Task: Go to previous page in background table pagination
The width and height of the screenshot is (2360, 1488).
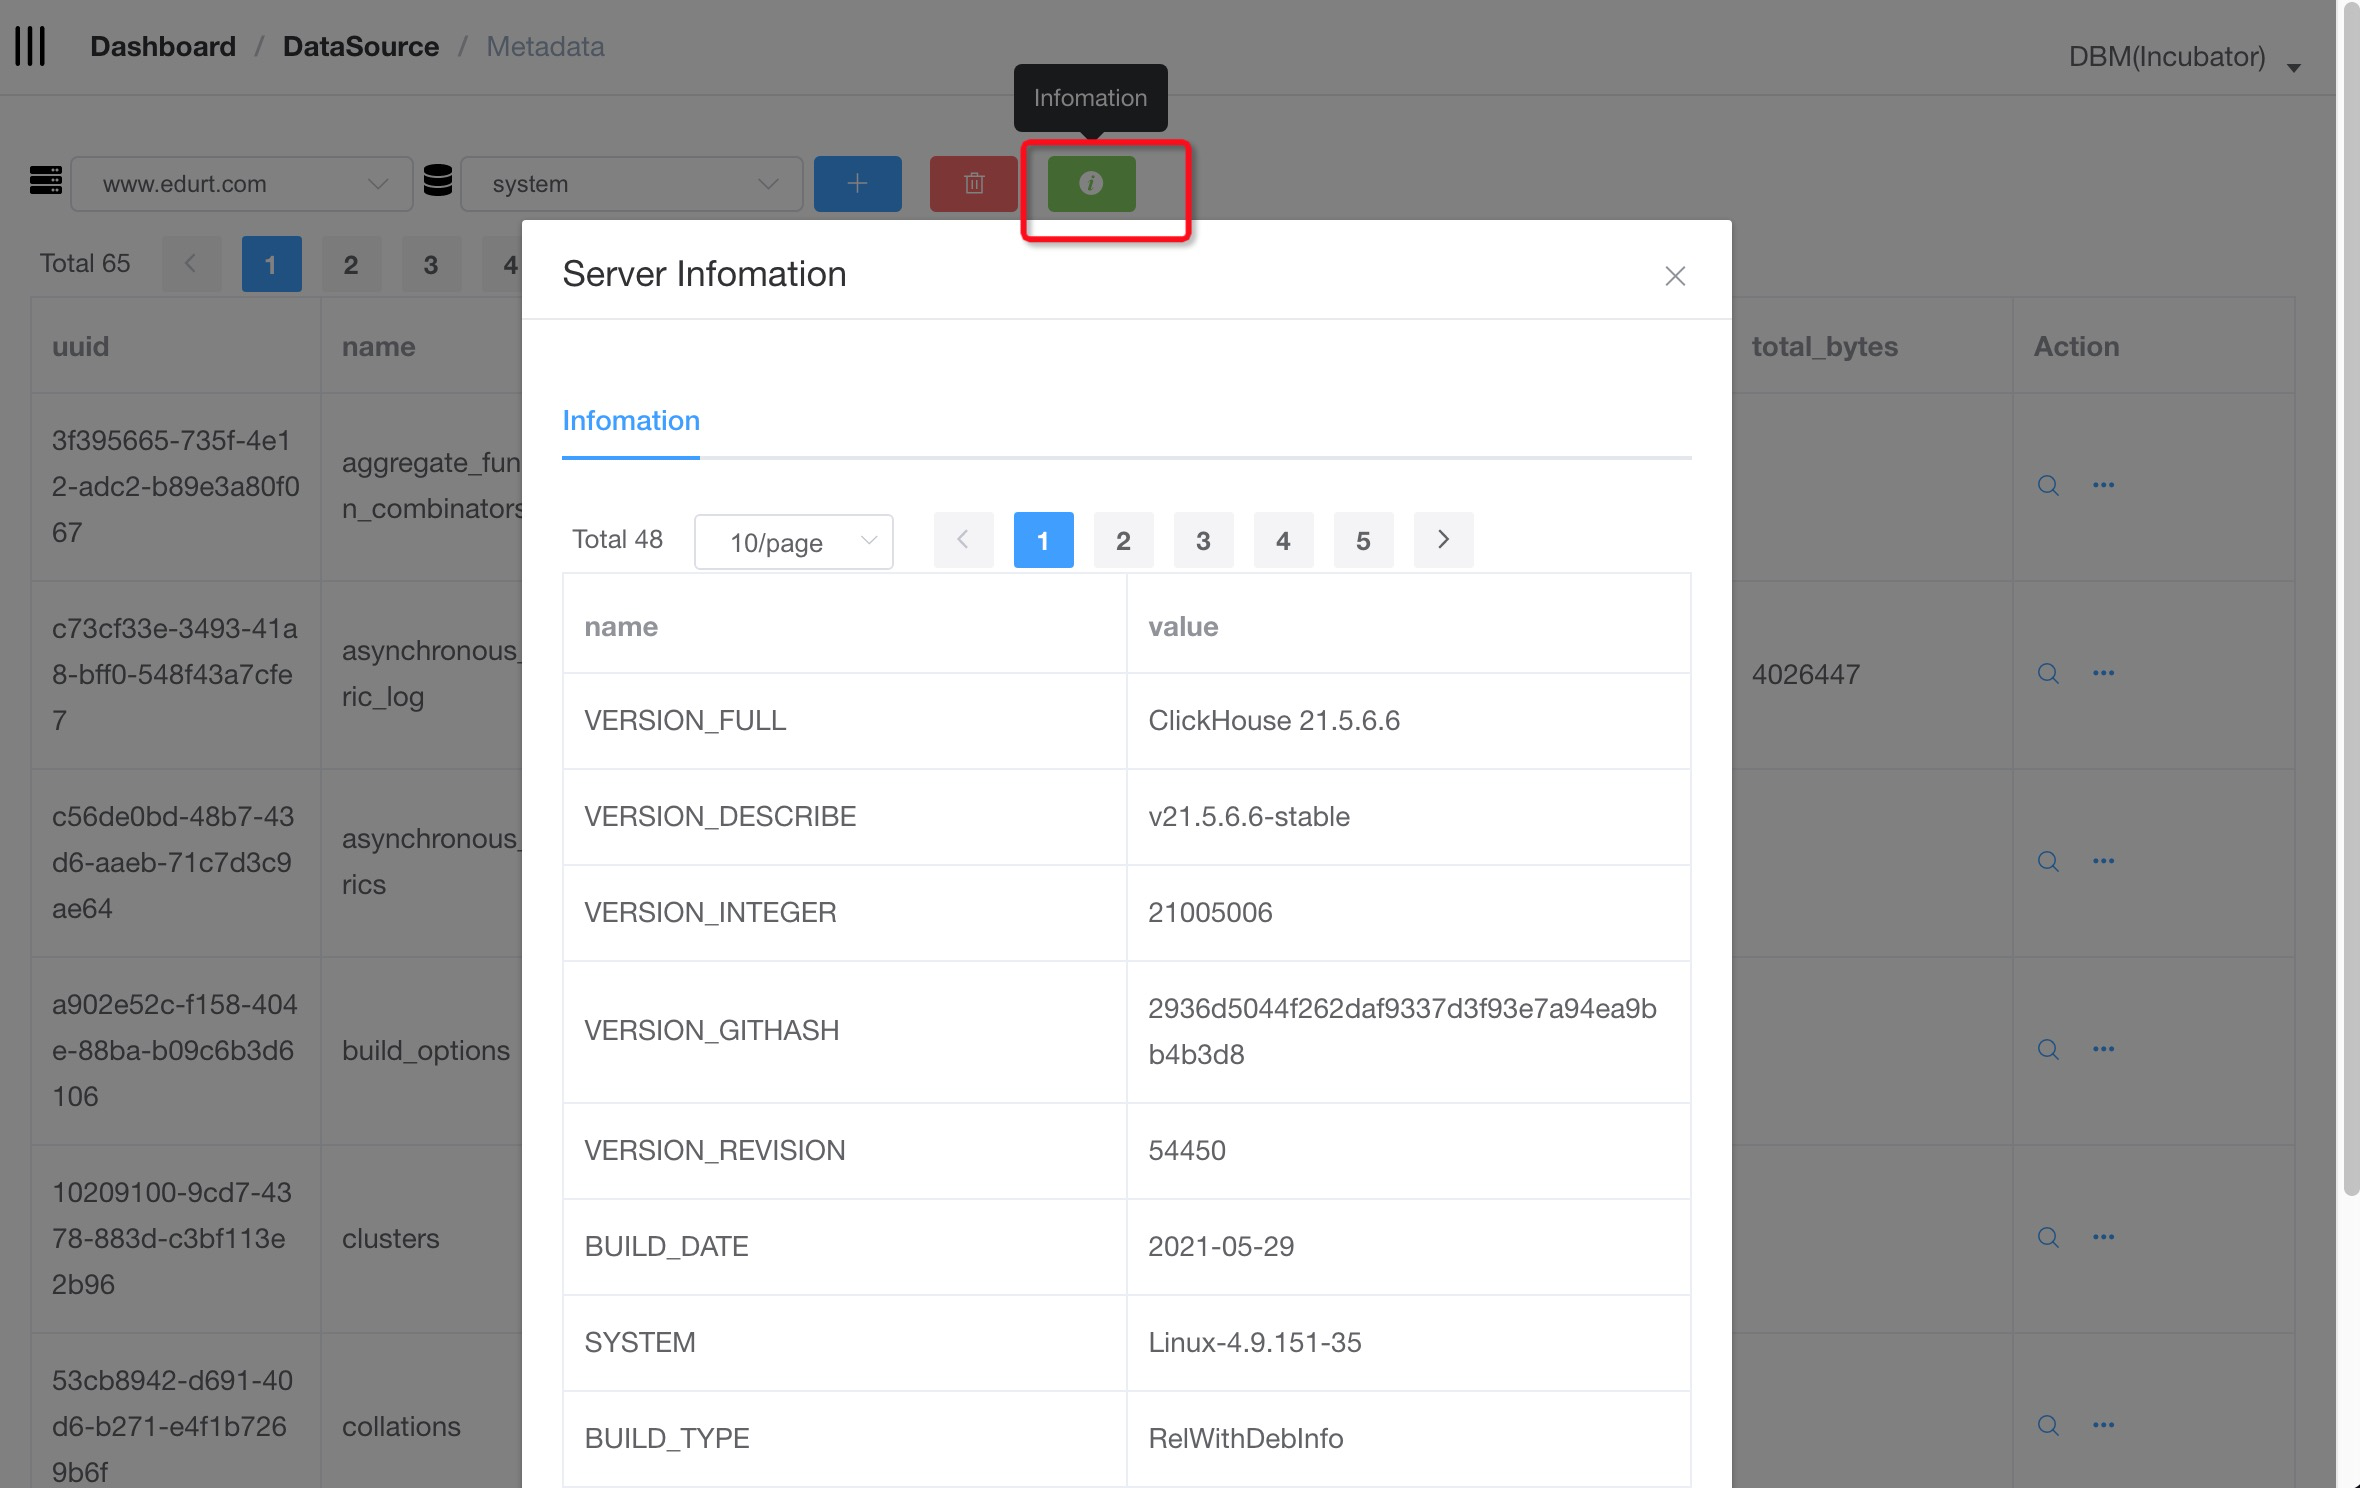Action: [191, 264]
